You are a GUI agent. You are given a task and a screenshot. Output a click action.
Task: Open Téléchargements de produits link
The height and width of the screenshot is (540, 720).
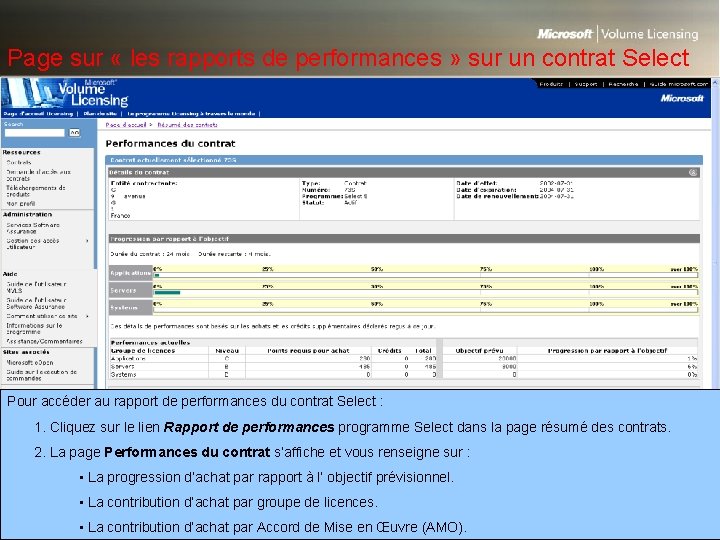pos(36,191)
